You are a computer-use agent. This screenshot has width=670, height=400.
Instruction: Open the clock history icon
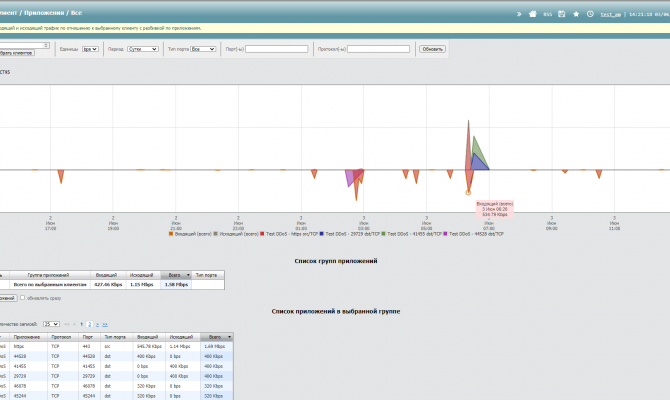[x=590, y=14]
